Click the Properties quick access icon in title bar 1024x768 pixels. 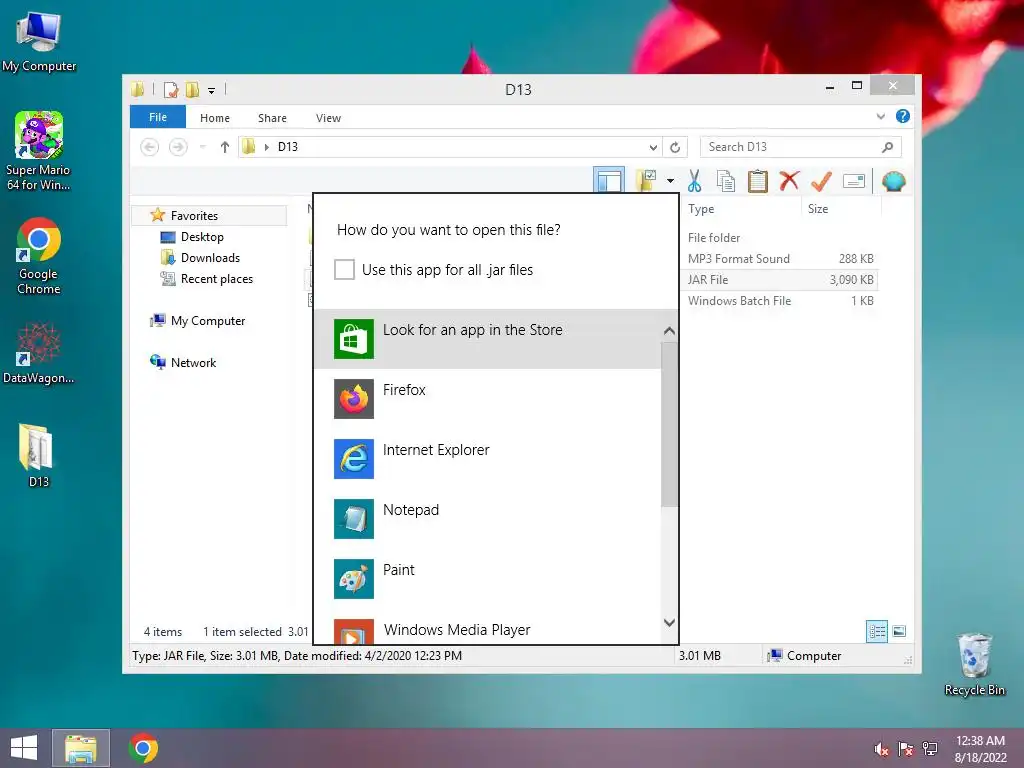(x=171, y=89)
